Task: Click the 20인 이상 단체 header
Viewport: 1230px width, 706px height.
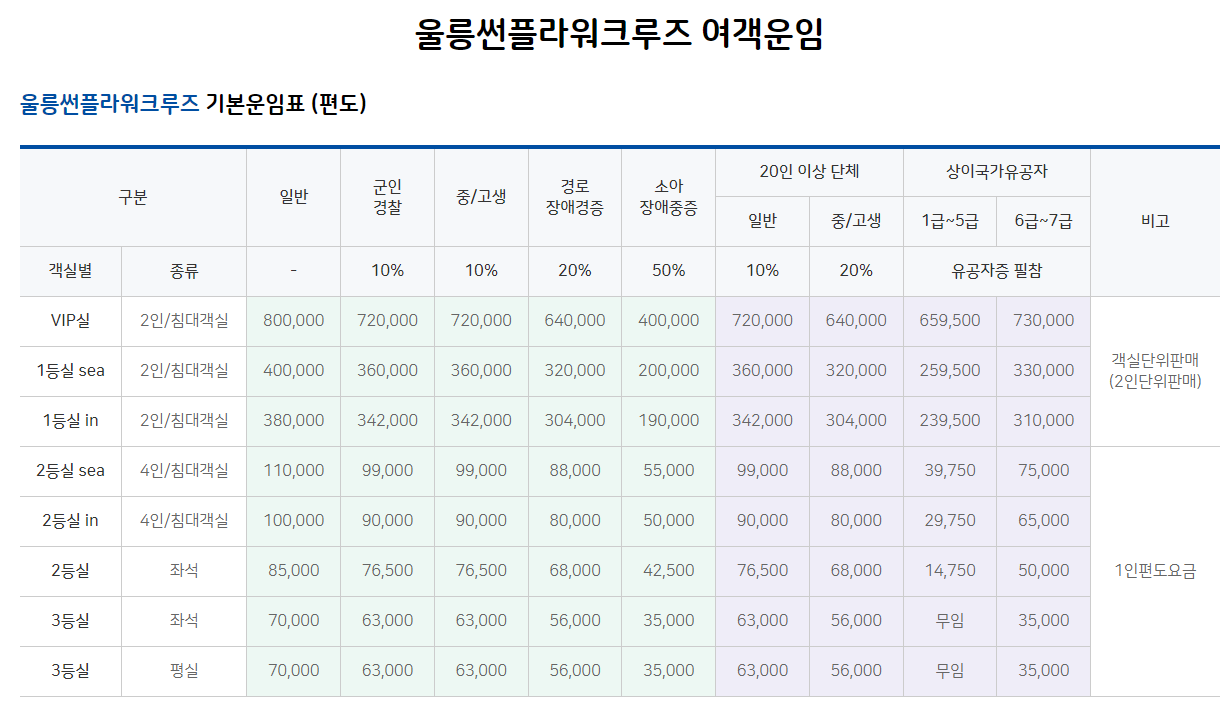Action: 810,172
